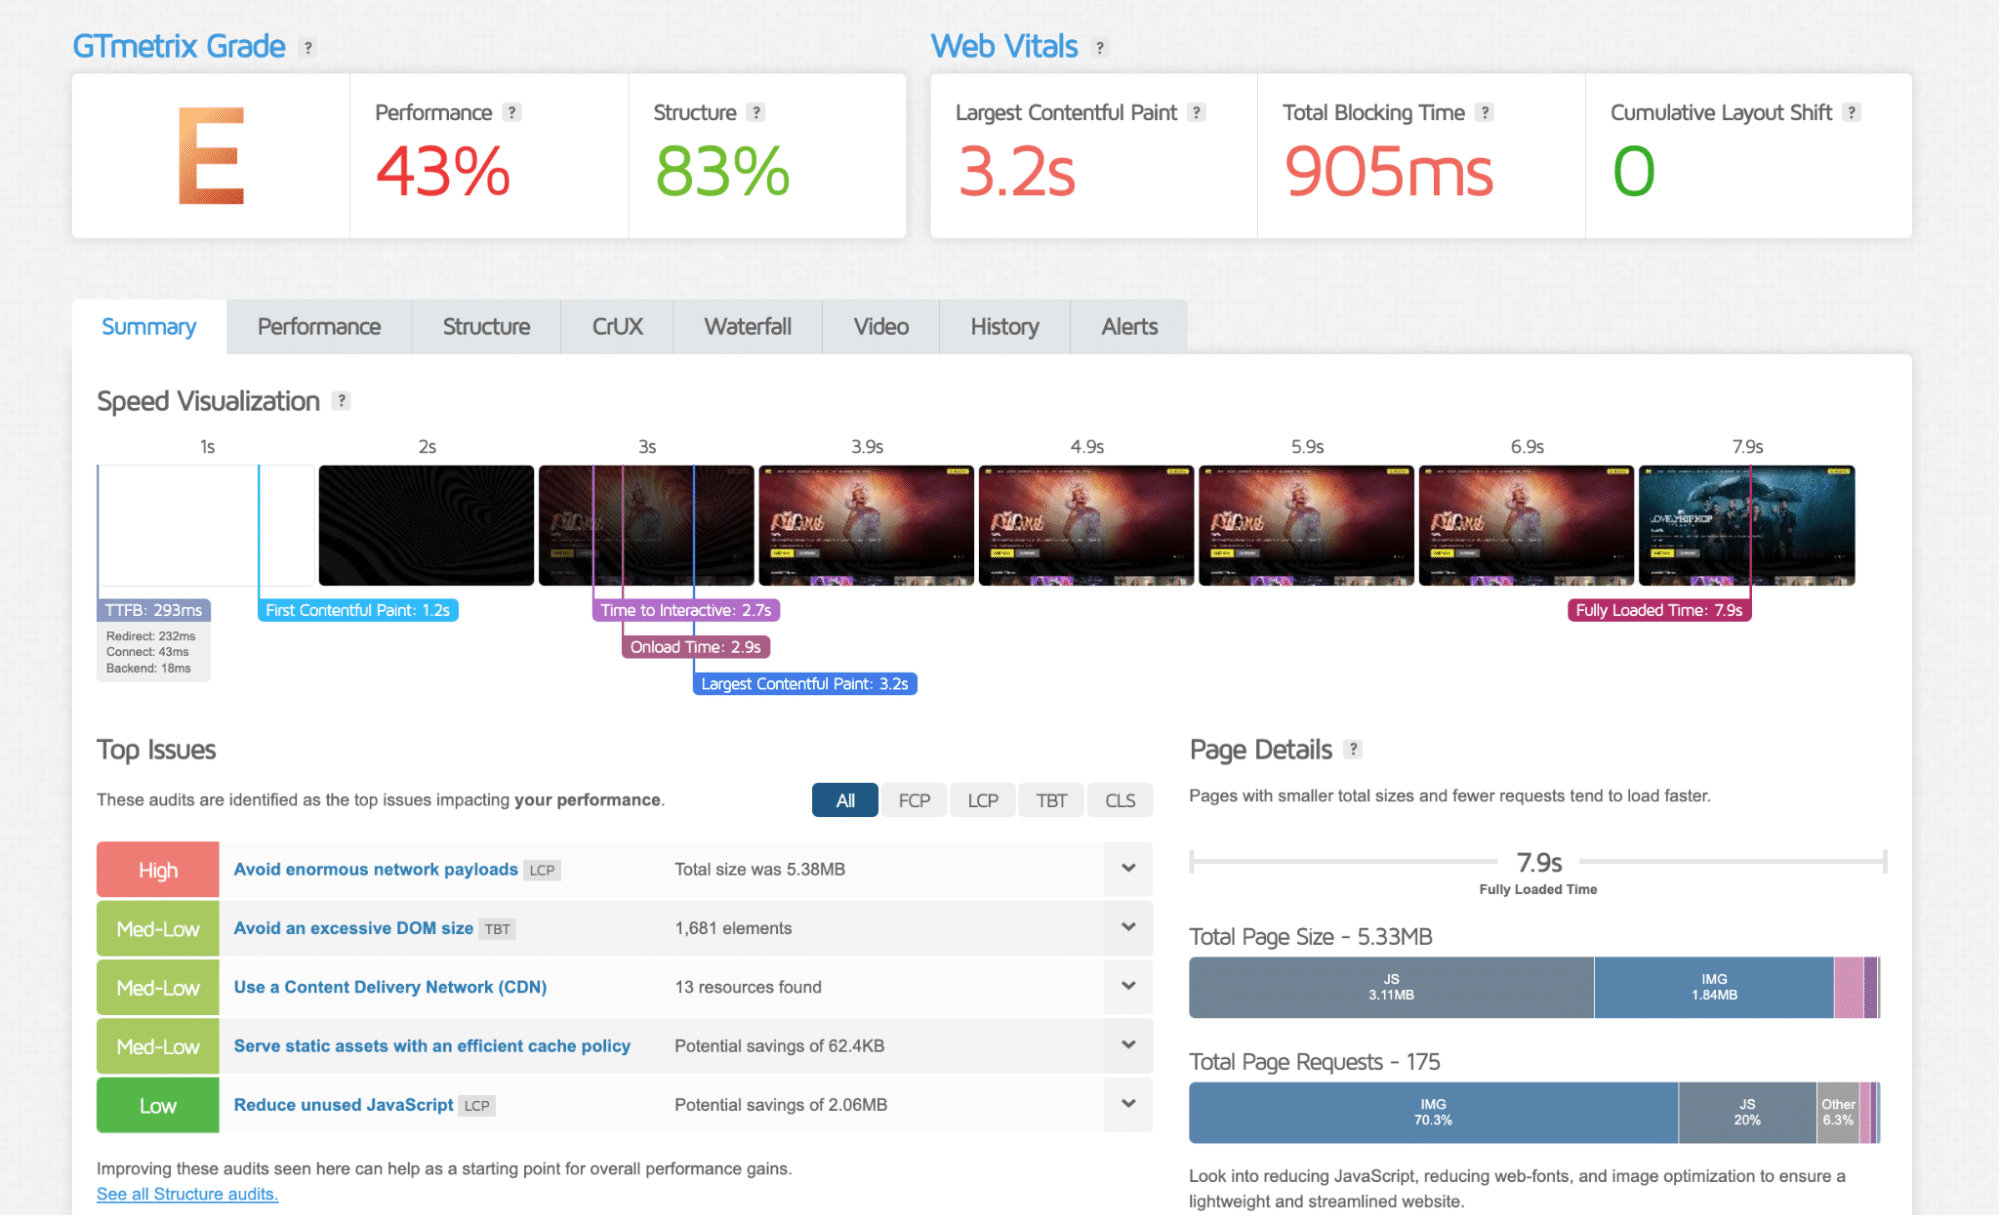Click the See all Structure audits link
The image size is (1999, 1216).
click(186, 1193)
